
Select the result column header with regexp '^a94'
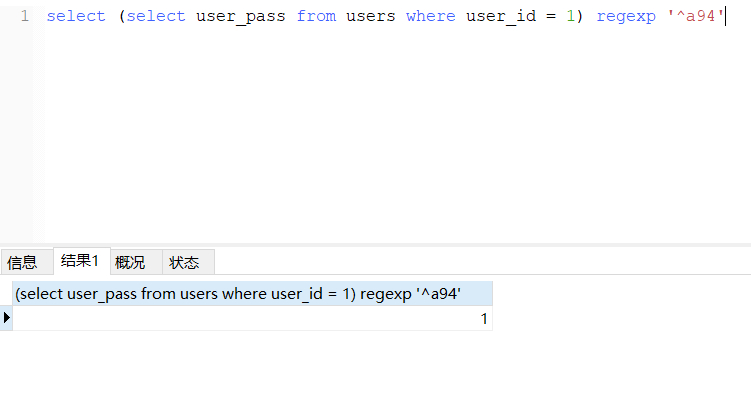coord(252,293)
